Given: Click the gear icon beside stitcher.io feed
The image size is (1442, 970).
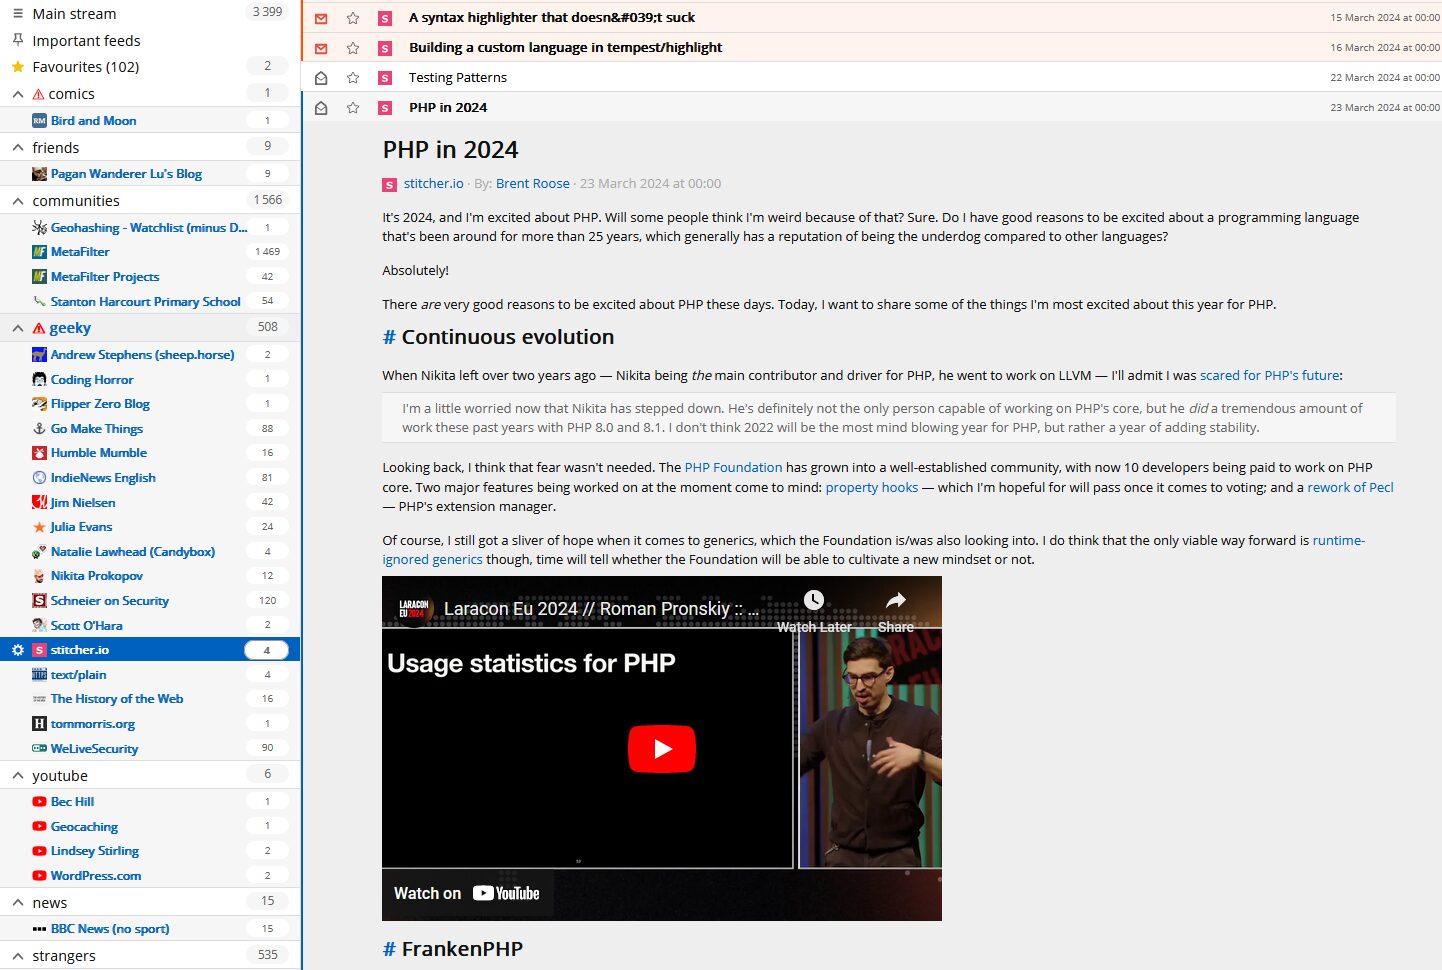Looking at the screenshot, I should [17, 650].
